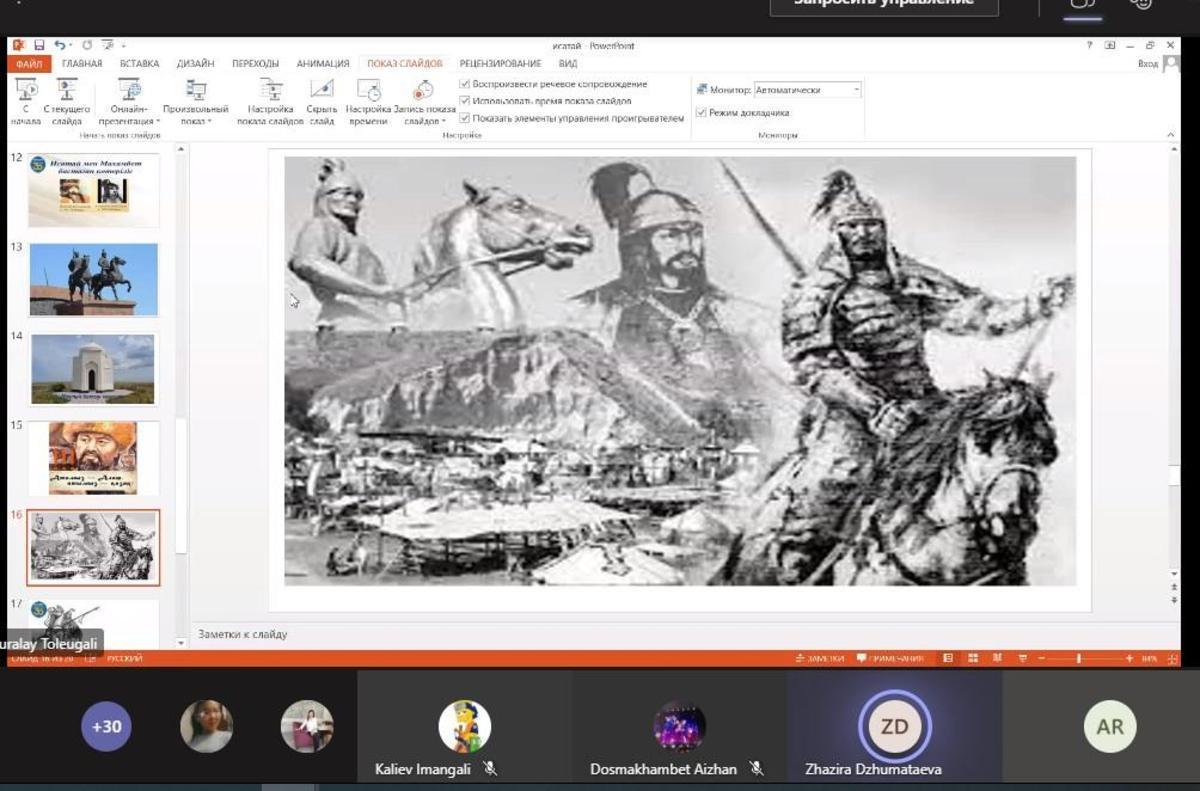This screenshot has width=1200, height=791.
Task: Uncheck 'Использовать время показа слайдов'
Action: [x=465, y=101]
